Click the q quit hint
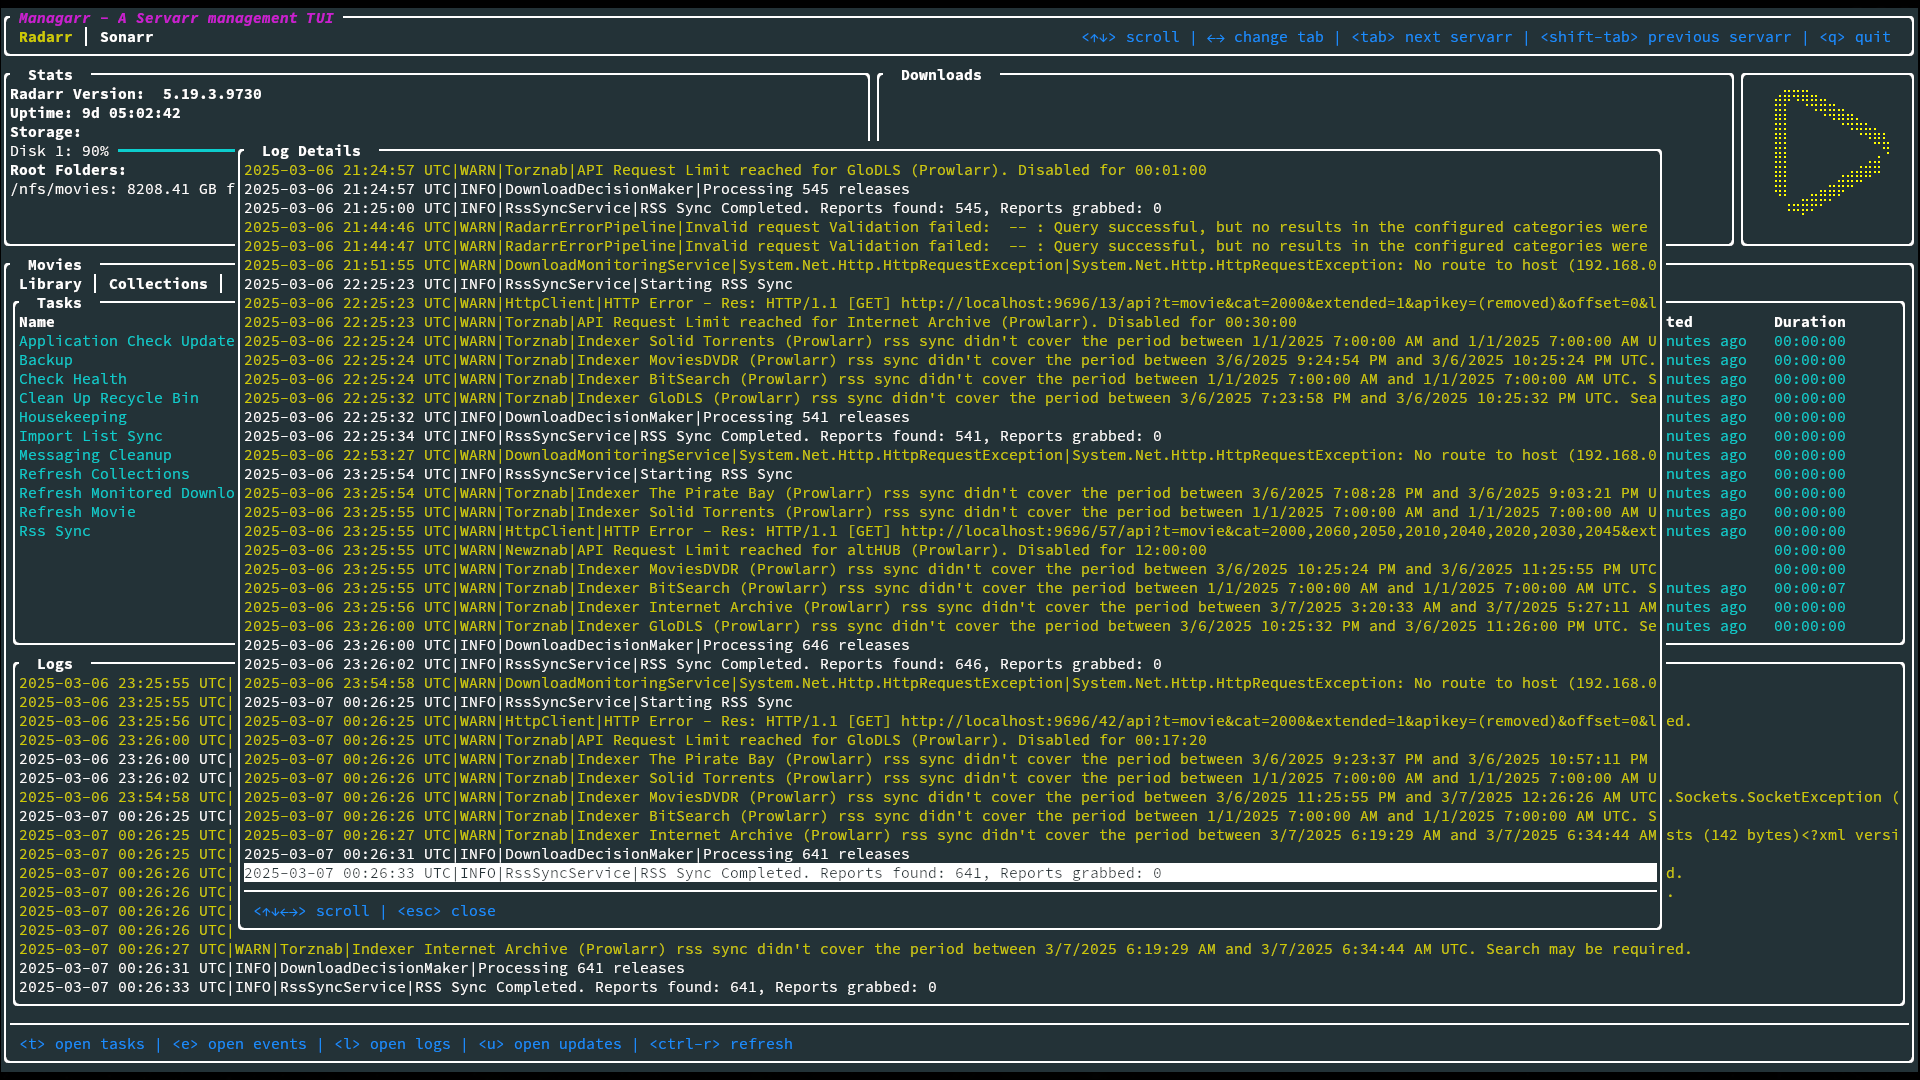This screenshot has height=1080, width=1920. pos(1855,37)
